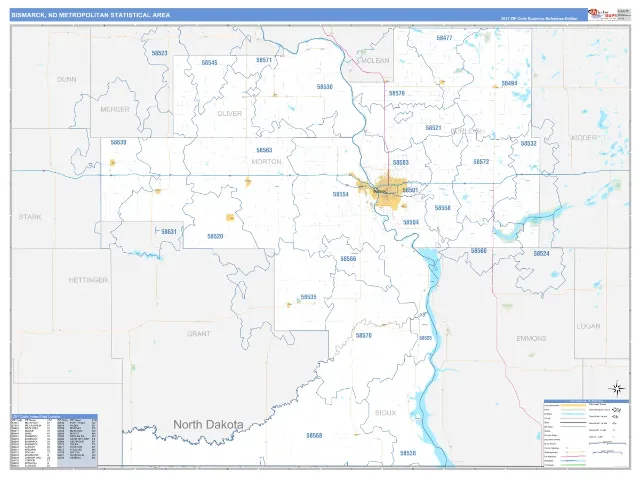Click the thick black line sample in the legend

(x=572, y=422)
